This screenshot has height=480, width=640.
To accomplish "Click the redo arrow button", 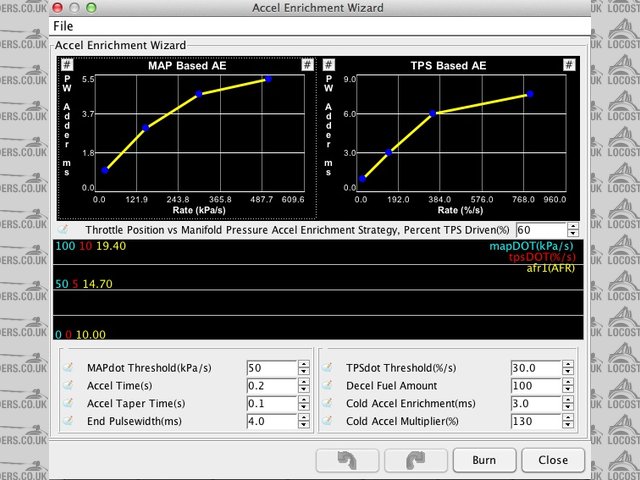I will tap(416, 460).
